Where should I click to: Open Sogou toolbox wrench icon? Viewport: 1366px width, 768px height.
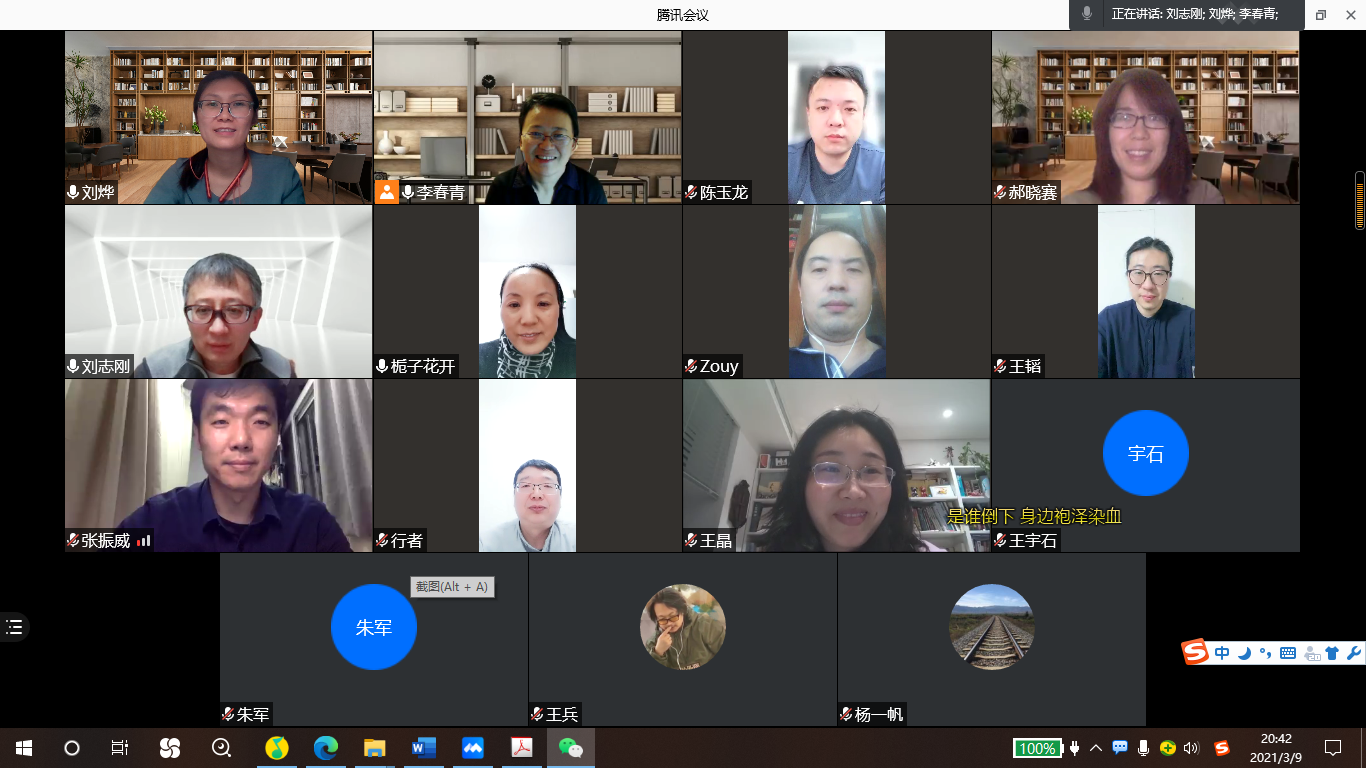tap(1354, 653)
